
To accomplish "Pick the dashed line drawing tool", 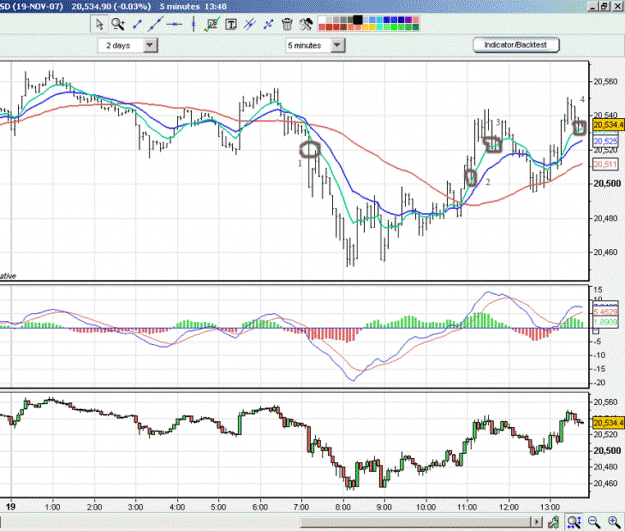I will (268, 24).
